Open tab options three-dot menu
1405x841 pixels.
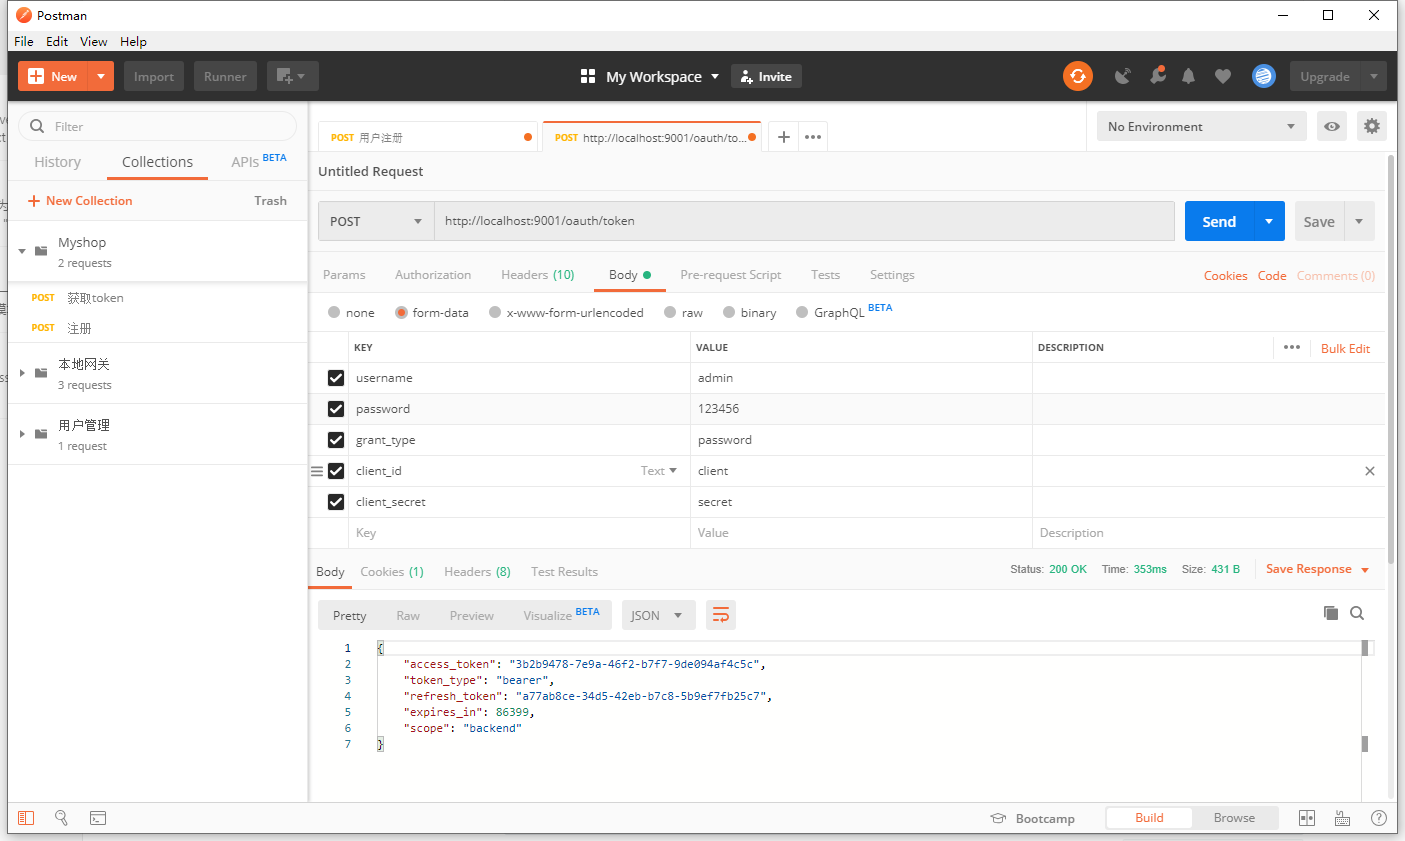pos(813,137)
